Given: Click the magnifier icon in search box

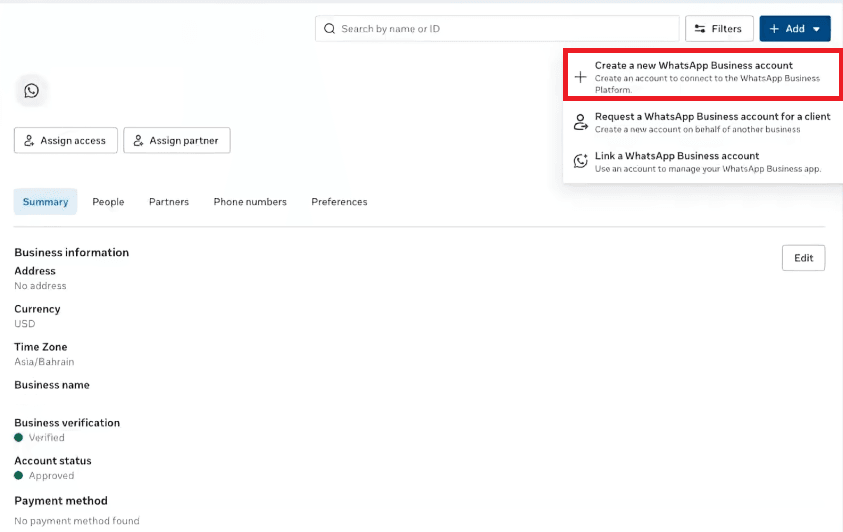Looking at the screenshot, I should 329,28.
